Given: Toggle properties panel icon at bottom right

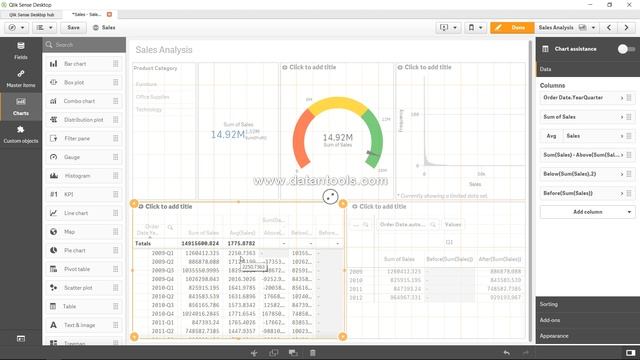Looking at the screenshot, I should pyautogui.click(x=630, y=353).
